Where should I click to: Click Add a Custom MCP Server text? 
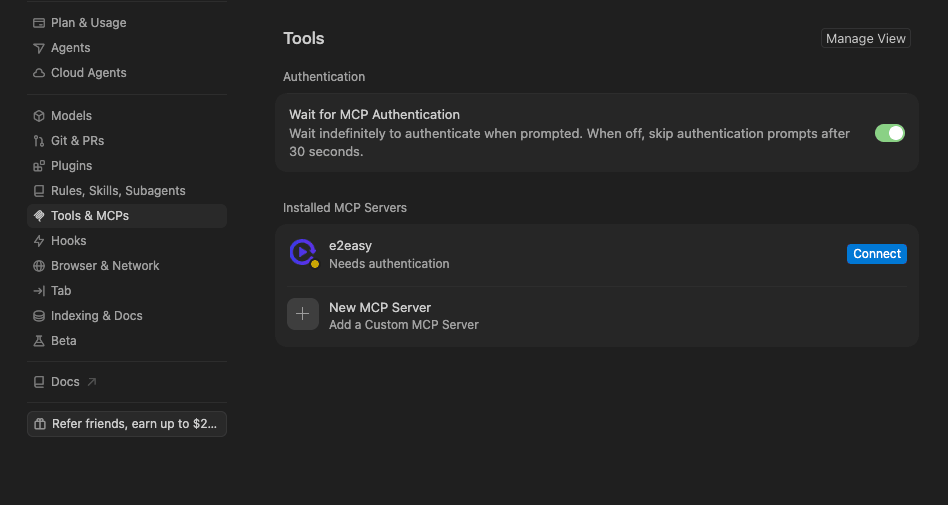[404, 325]
